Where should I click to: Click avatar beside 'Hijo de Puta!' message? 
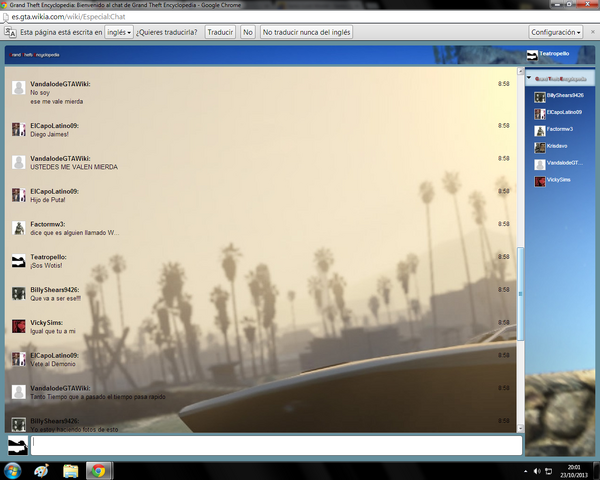19,195
